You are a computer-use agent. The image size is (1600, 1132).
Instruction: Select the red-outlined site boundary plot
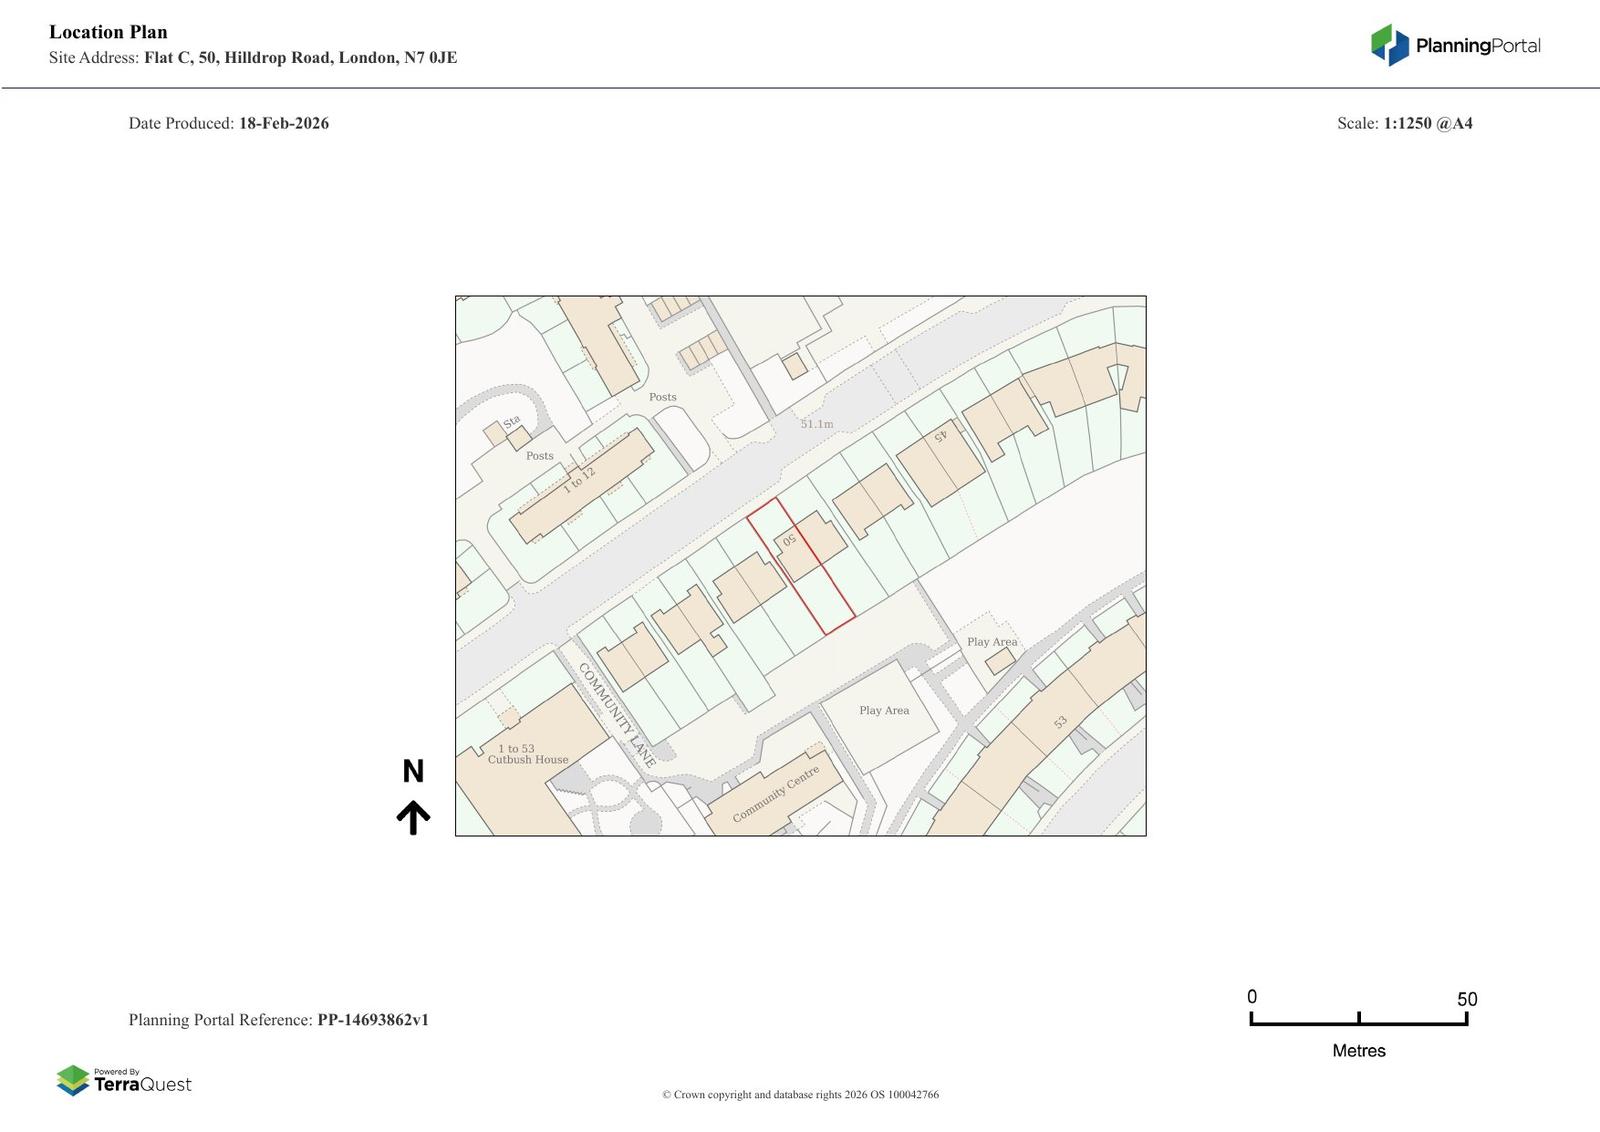(800, 567)
